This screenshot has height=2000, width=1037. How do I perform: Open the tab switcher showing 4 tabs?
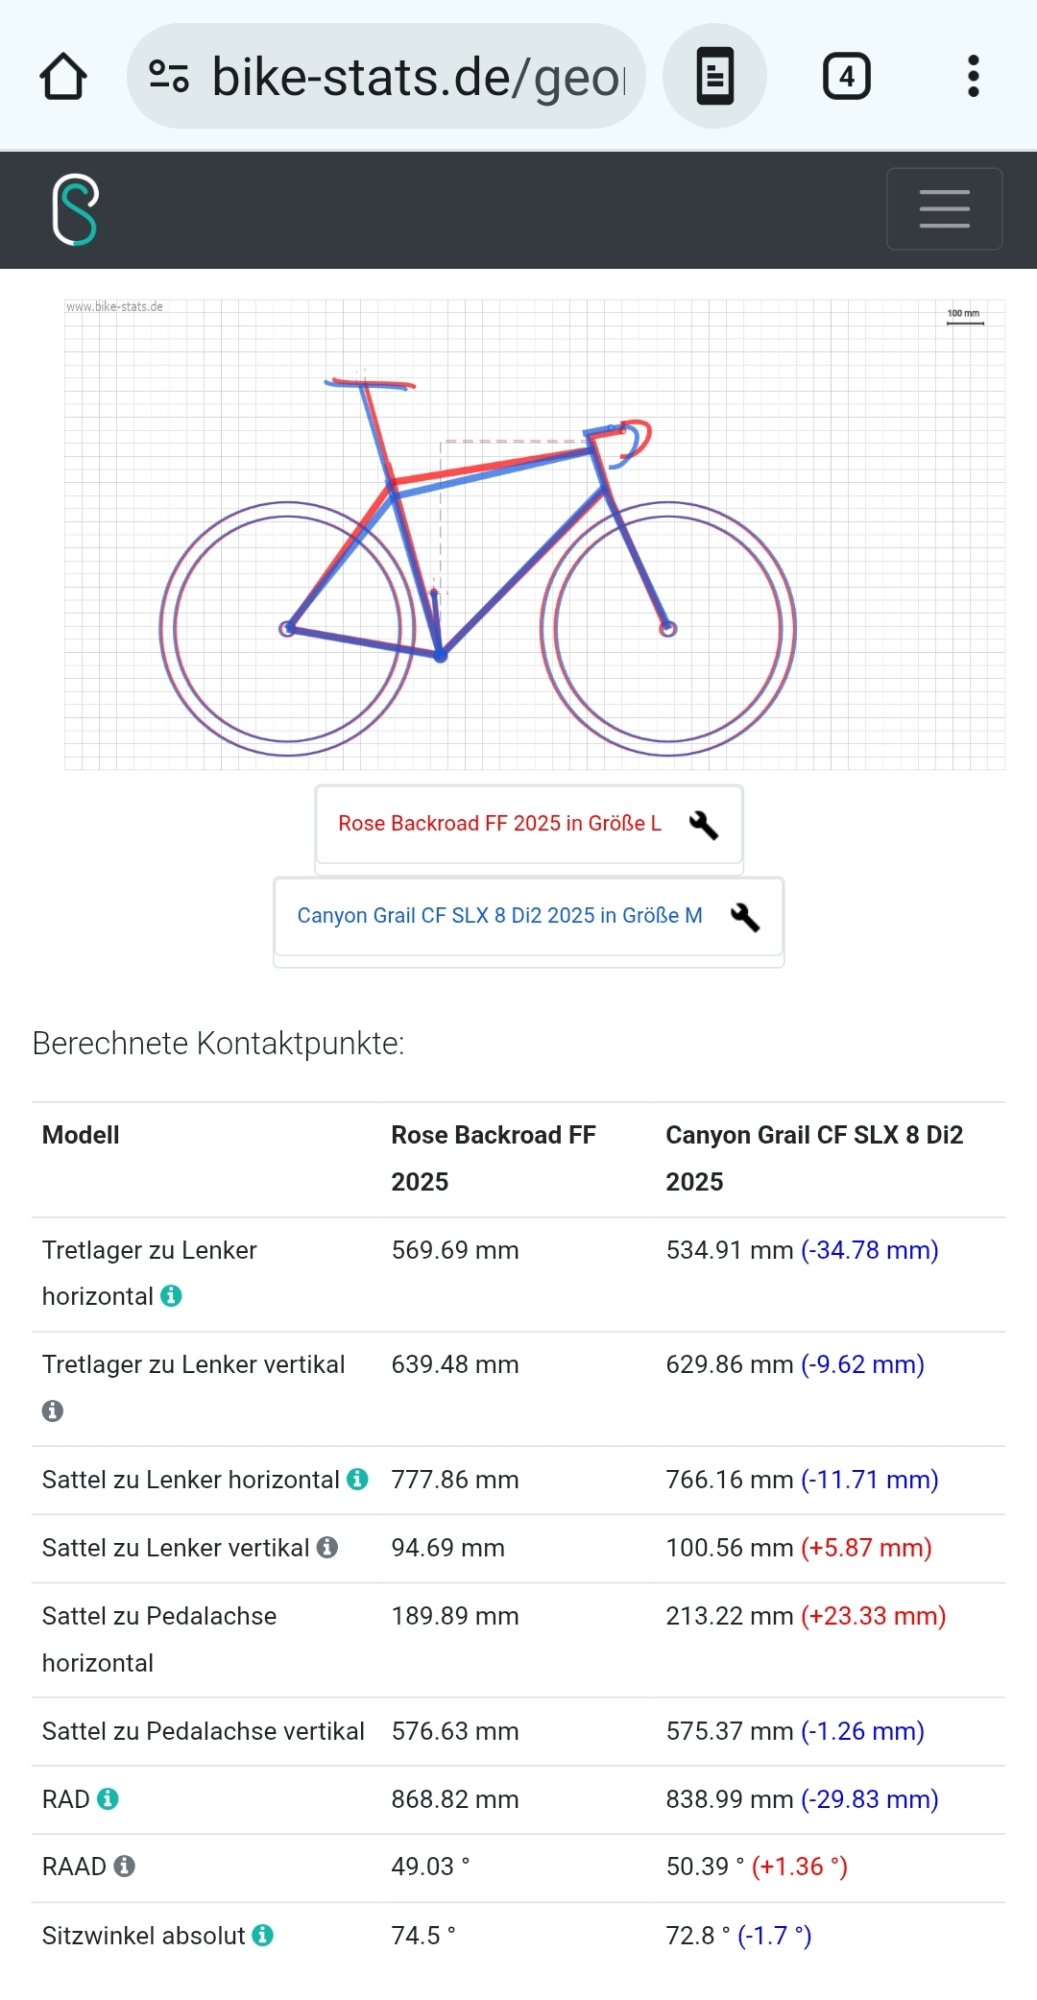pyautogui.click(x=846, y=76)
